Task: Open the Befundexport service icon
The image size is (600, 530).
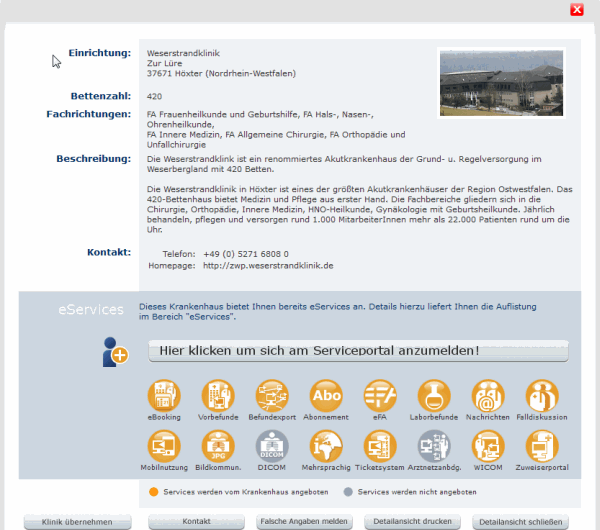Action: pos(272,395)
